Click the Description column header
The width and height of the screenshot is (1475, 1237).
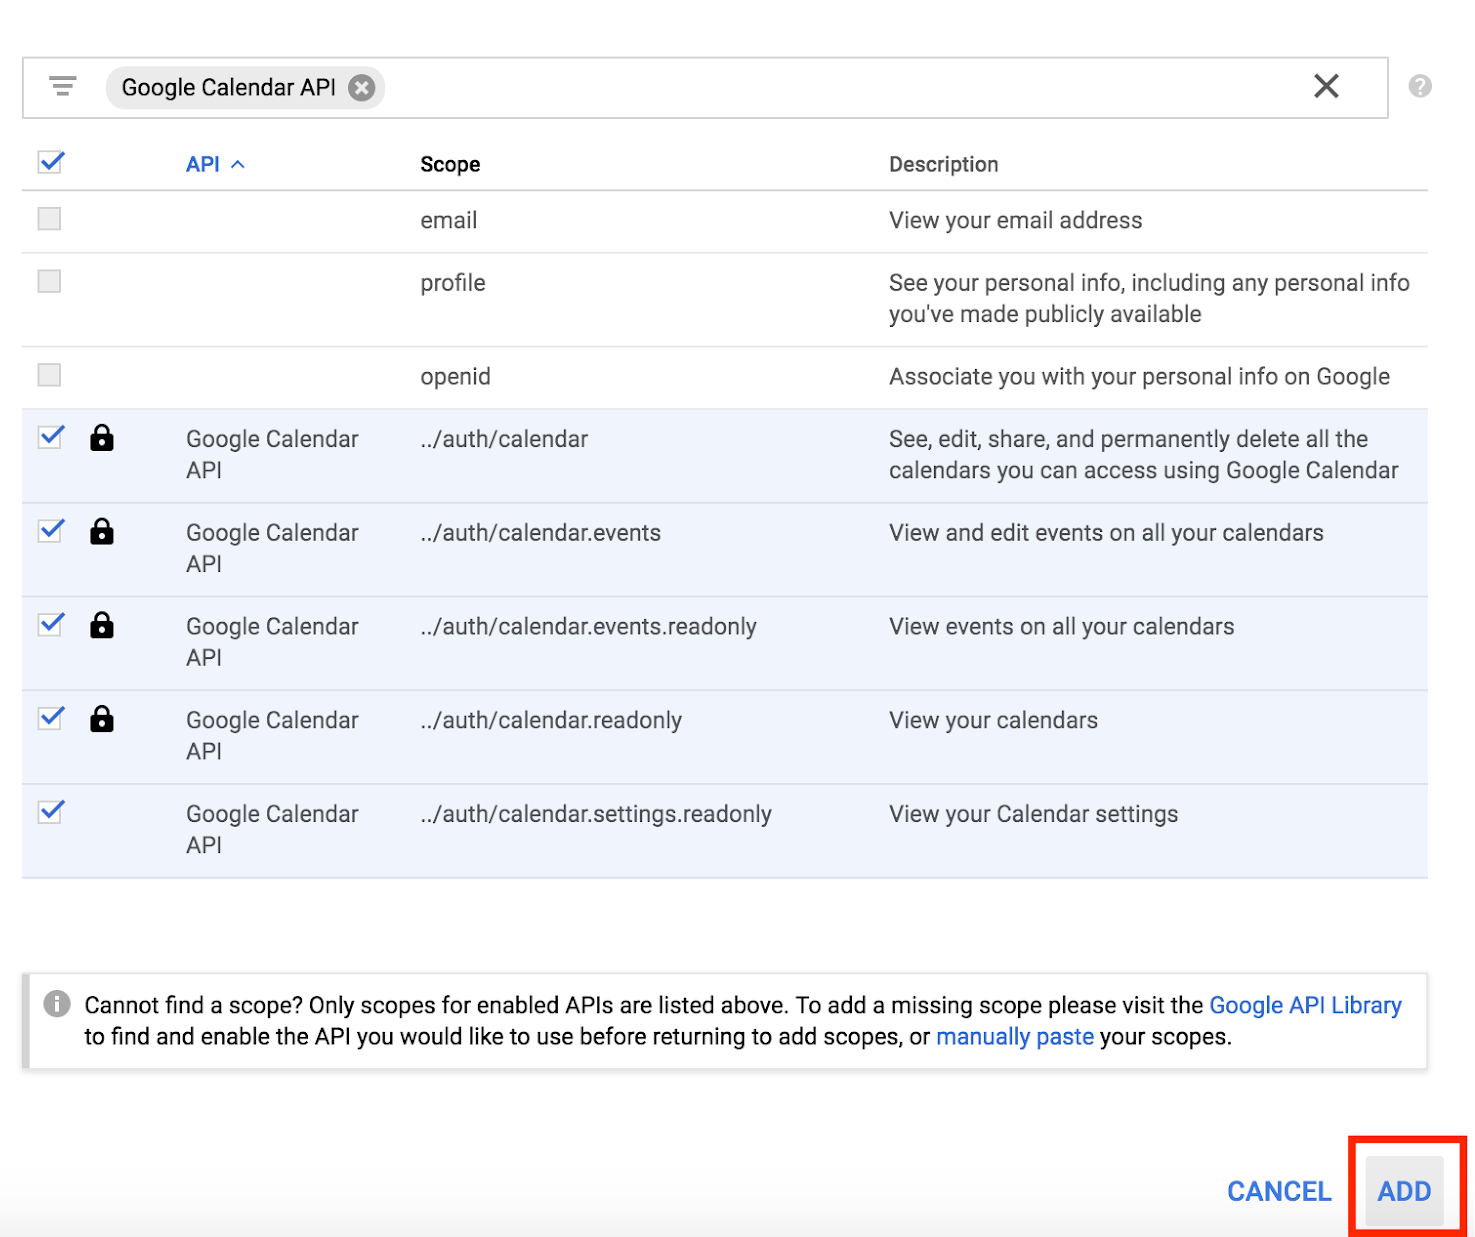pyautogui.click(x=943, y=164)
